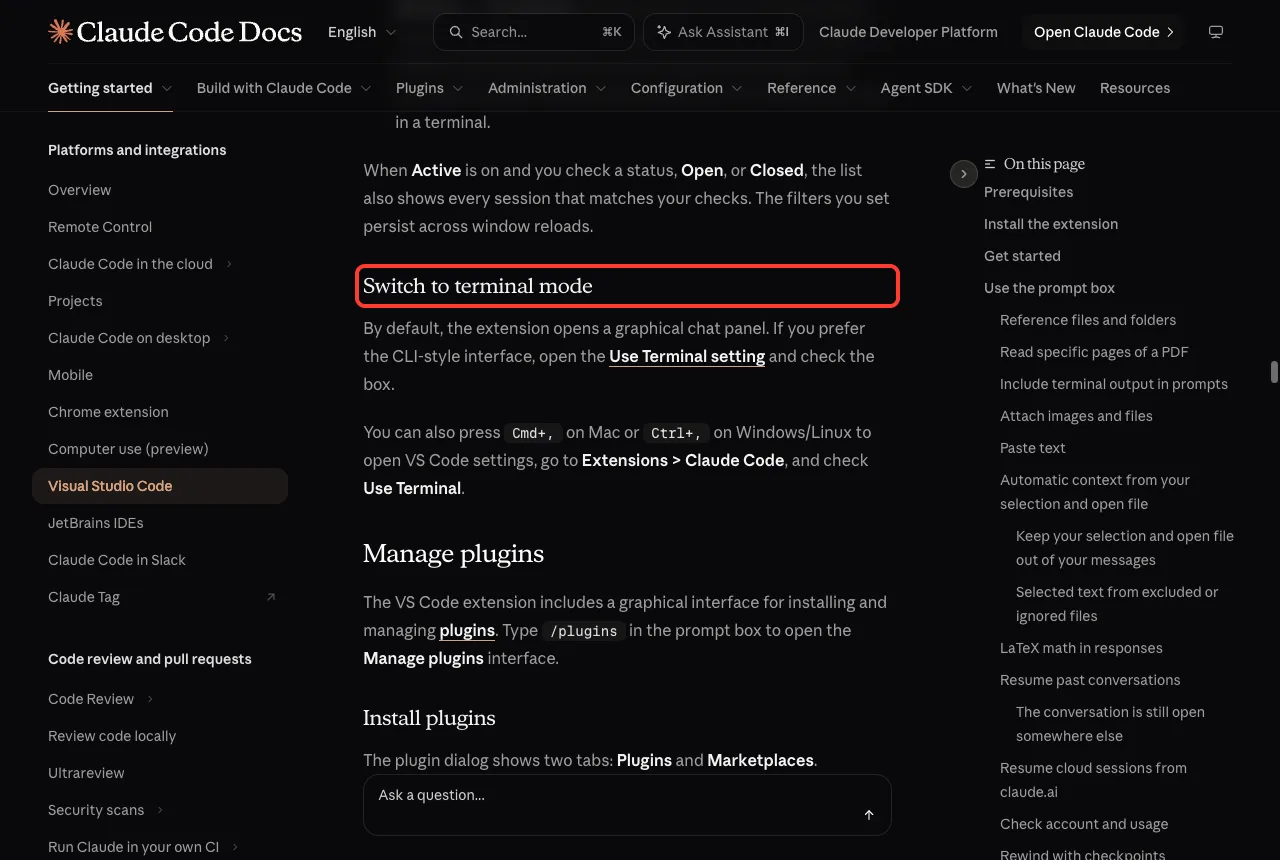Open the Reference dropdown menu
Image resolution: width=1280 pixels, height=860 pixels.
(x=812, y=88)
